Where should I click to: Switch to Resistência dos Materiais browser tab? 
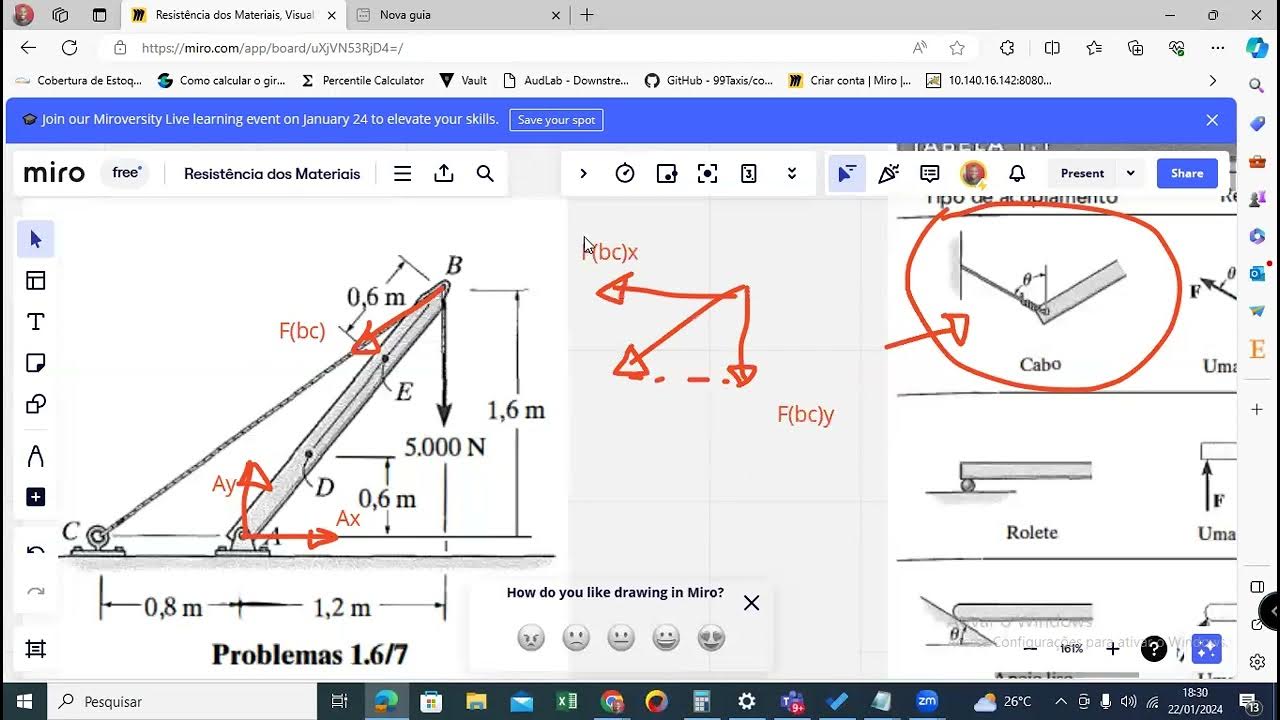pyautogui.click(x=234, y=15)
